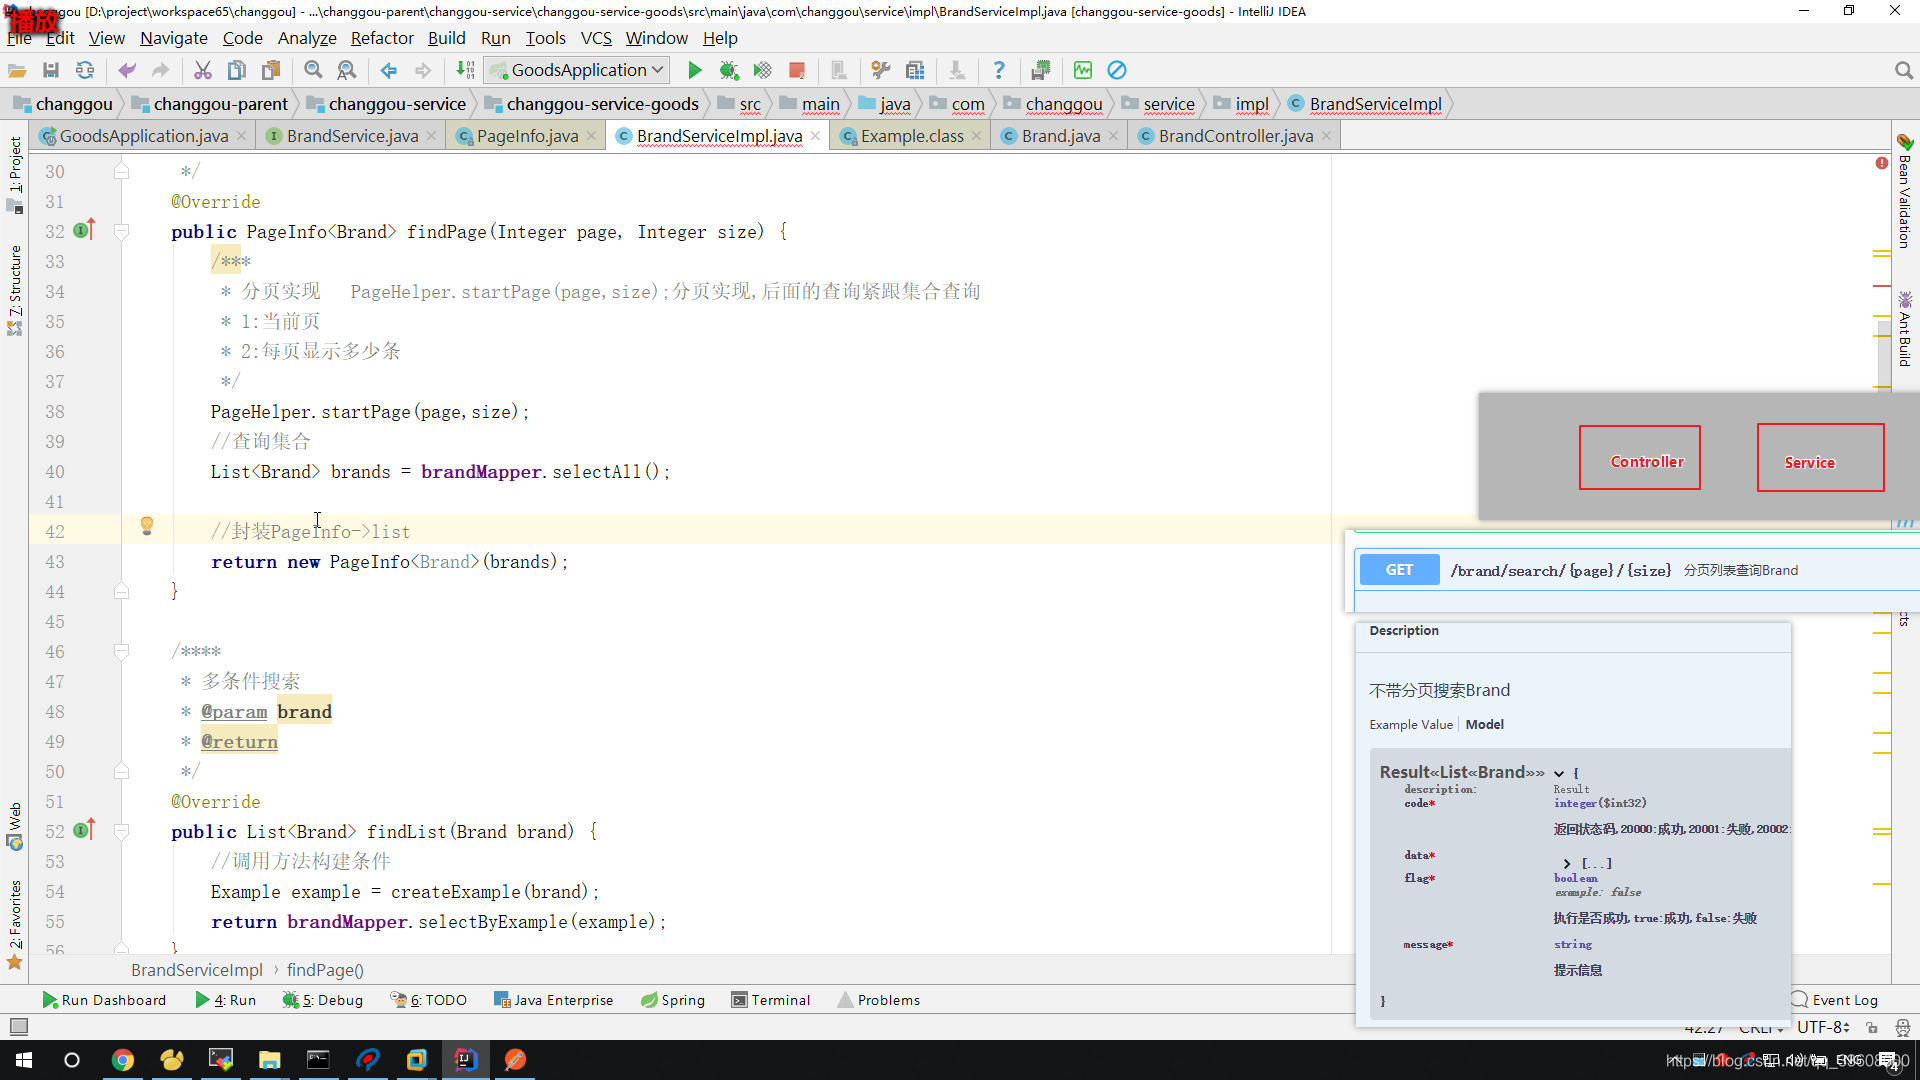Open the UTF-8 encoding selector
The image size is (1920, 1080).
pyautogui.click(x=1823, y=1027)
